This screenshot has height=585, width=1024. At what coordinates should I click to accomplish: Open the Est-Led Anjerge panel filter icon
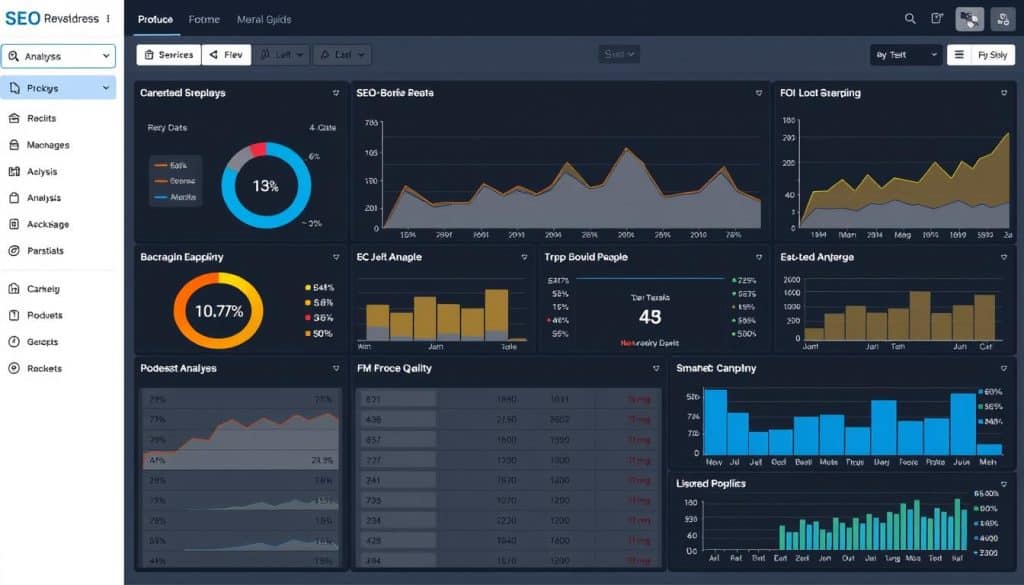(1004, 257)
